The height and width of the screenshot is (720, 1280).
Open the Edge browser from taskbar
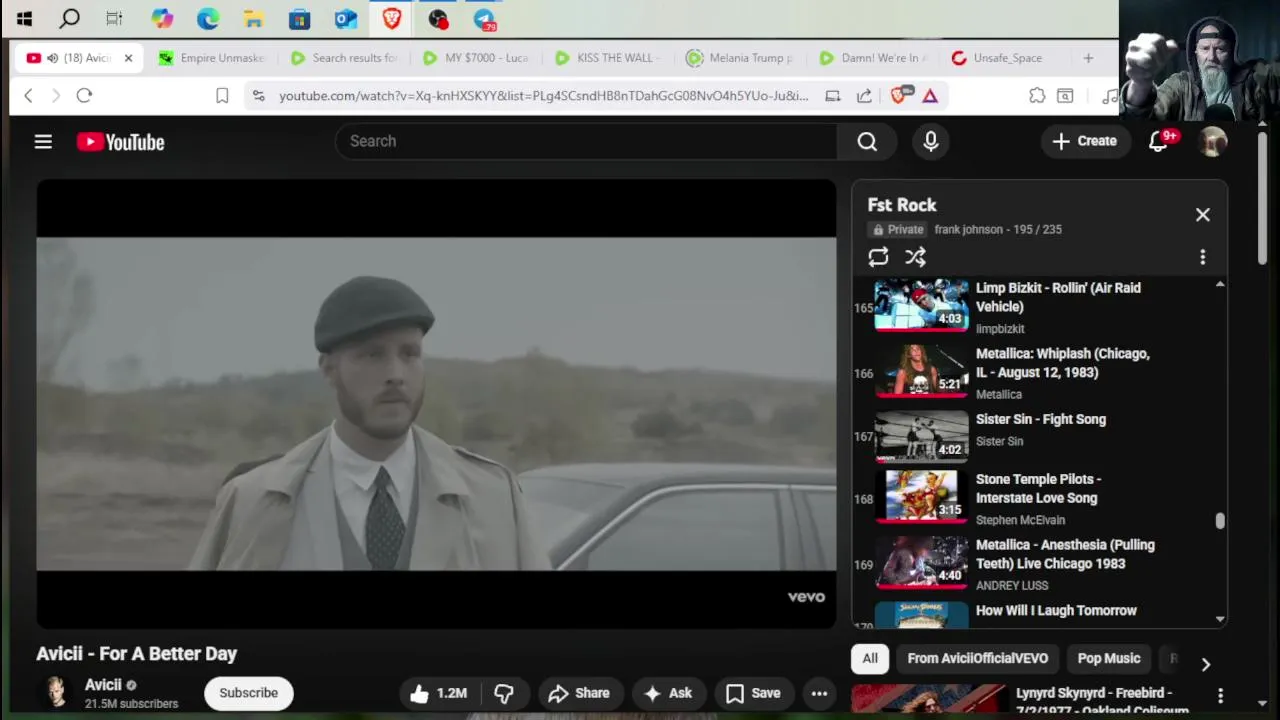coord(208,18)
